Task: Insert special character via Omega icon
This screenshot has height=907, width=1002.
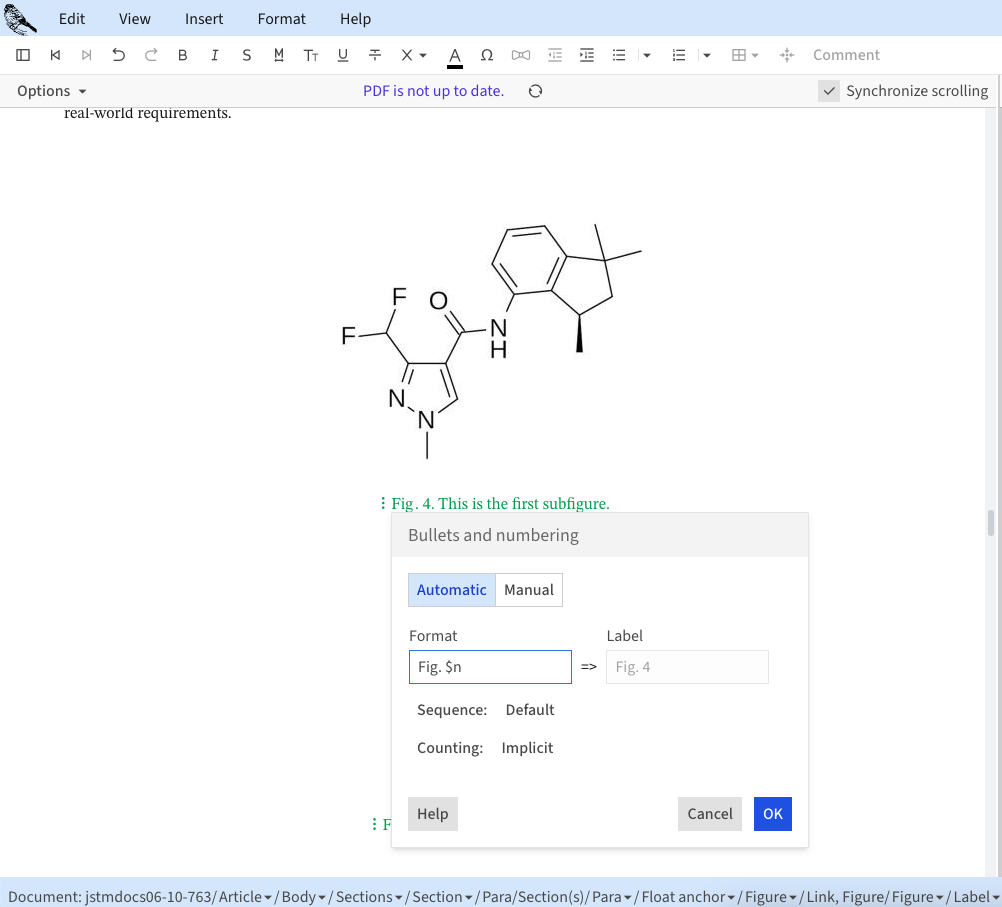Action: [x=487, y=55]
